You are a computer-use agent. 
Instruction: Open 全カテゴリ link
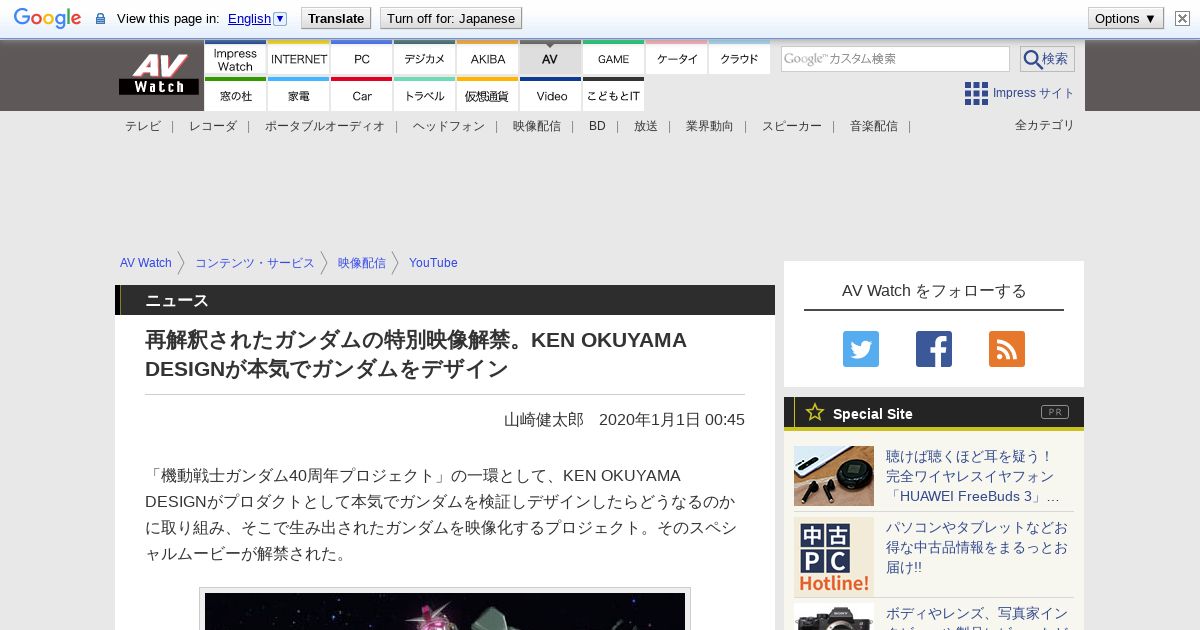tap(1044, 125)
